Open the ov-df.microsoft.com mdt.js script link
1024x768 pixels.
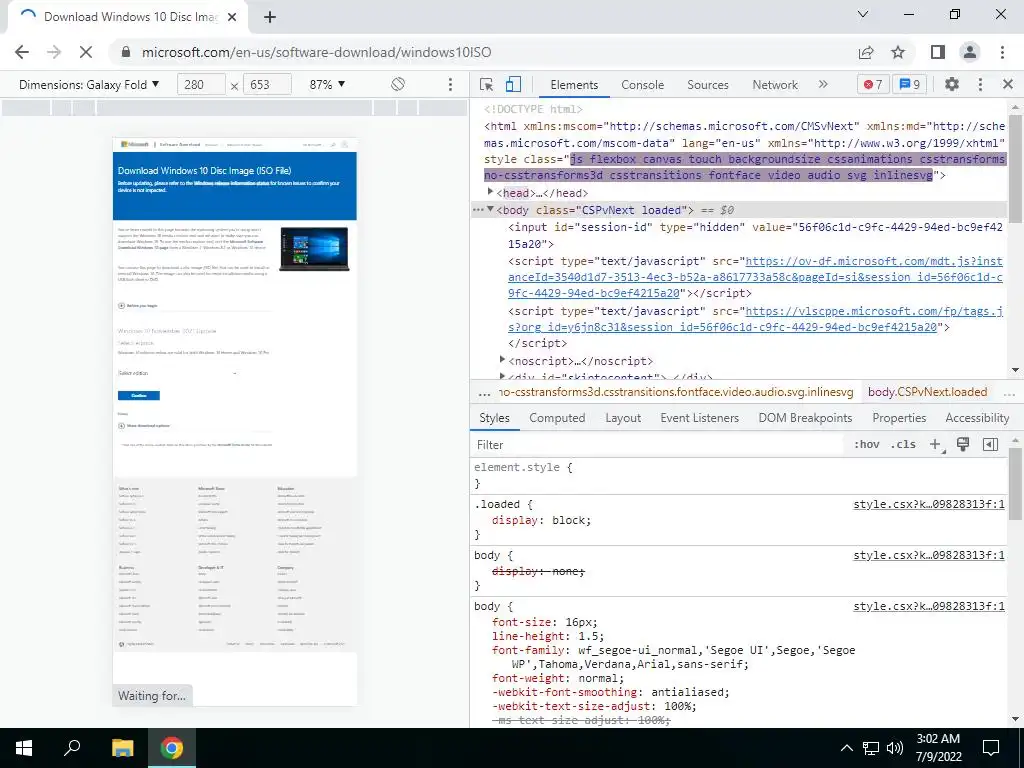755,277
